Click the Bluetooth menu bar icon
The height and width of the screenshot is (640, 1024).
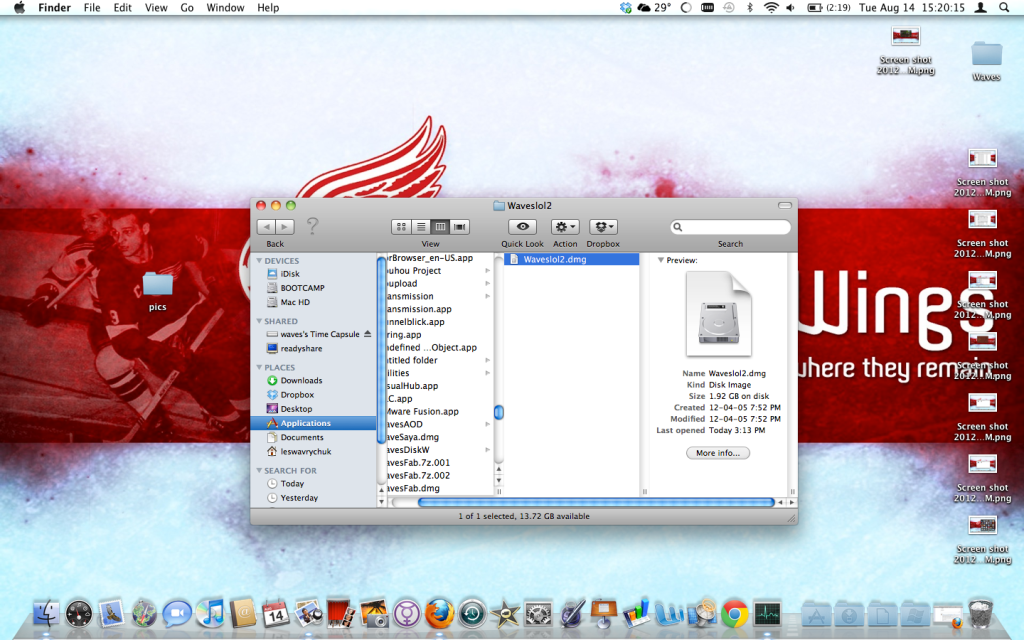tap(750, 8)
